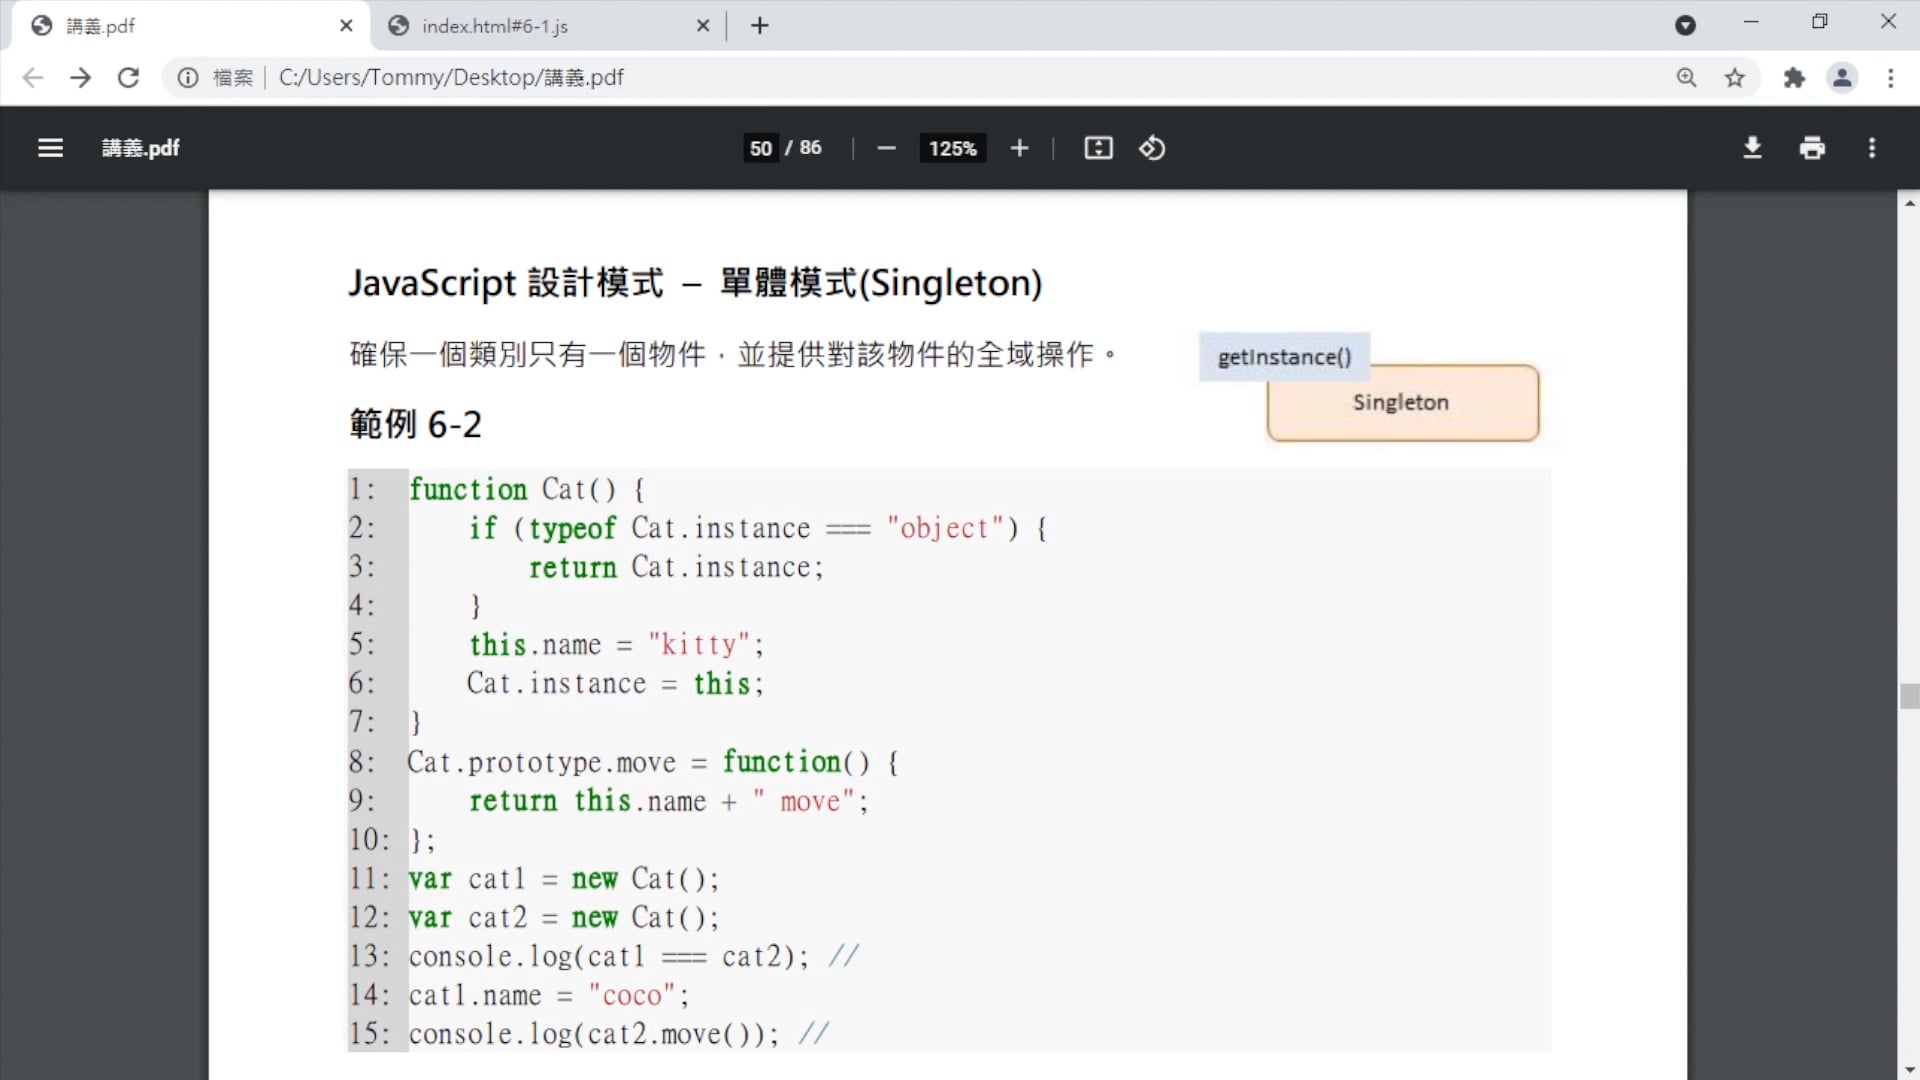Download the PDF file
The height and width of the screenshot is (1080, 1920).
[x=1752, y=148]
